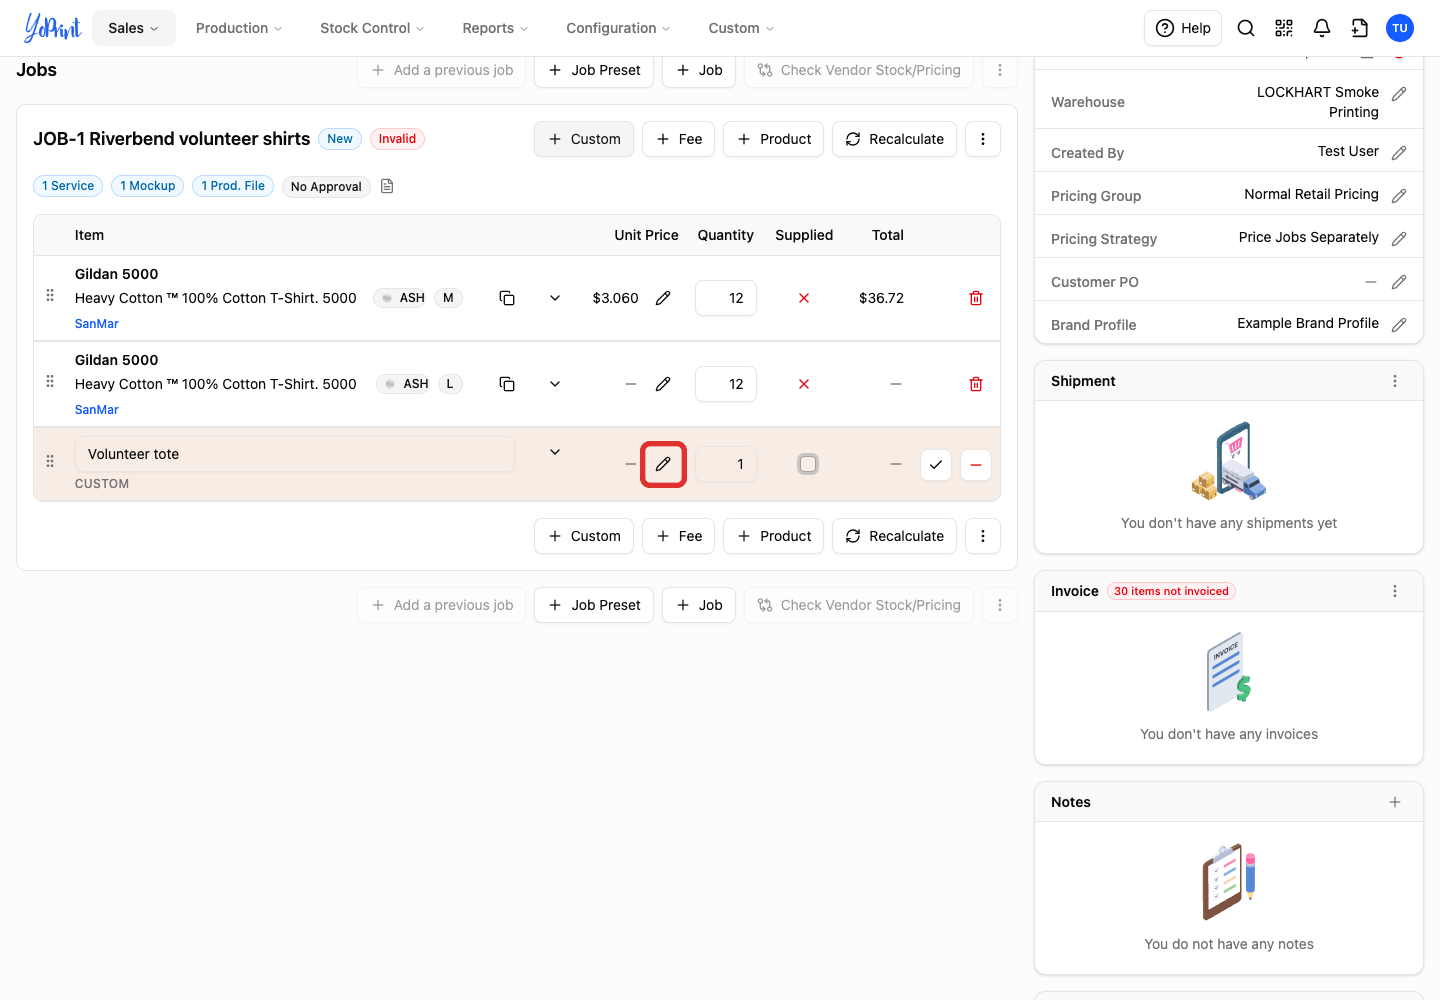Add a note with the Notes plus icon
Screen dimensions: 1440x1000
1395,802
